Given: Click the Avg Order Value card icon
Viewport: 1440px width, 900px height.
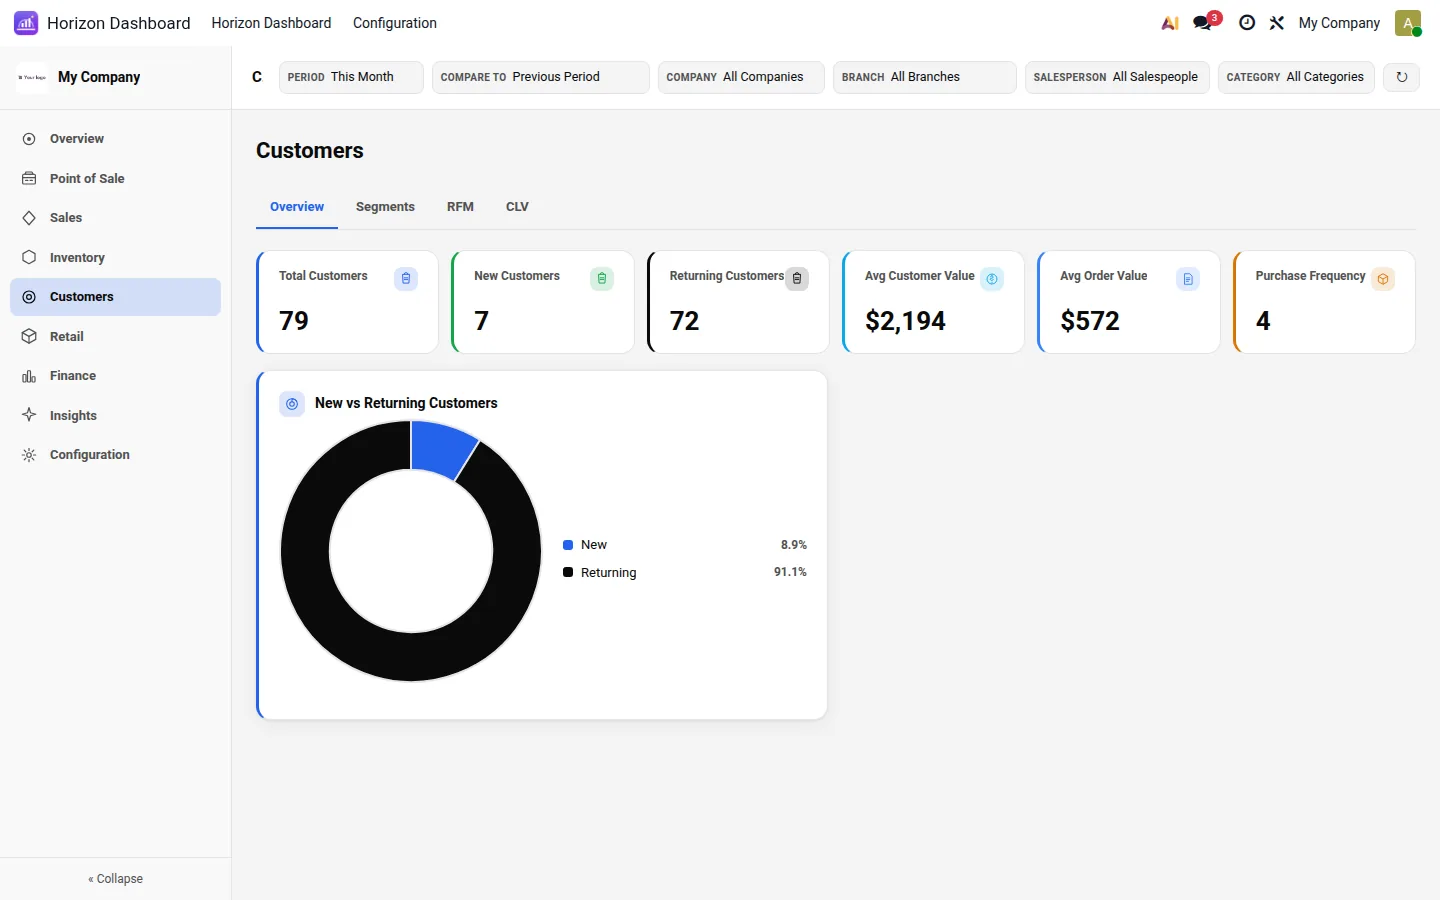Looking at the screenshot, I should (1188, 279).
